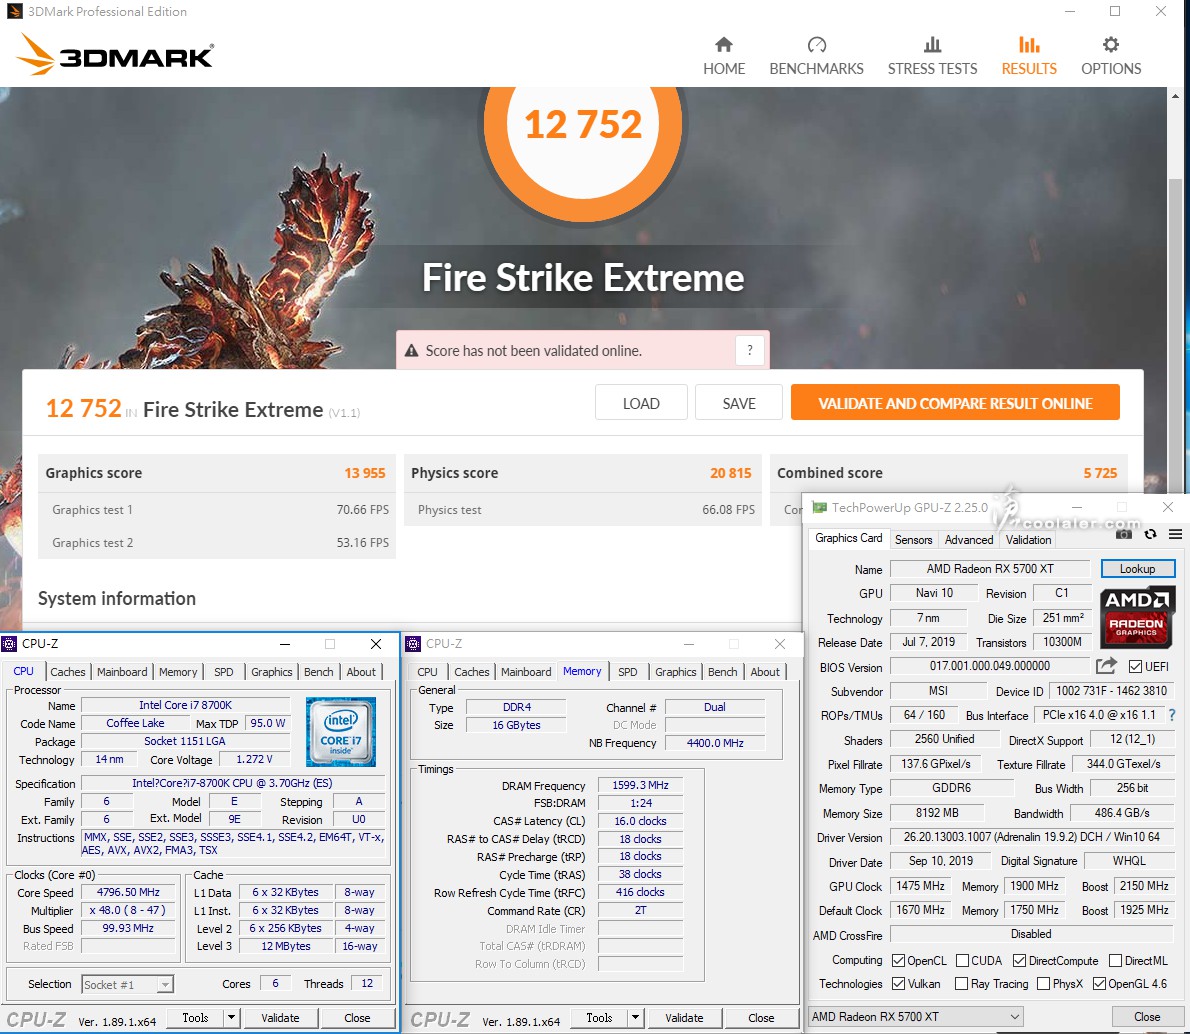Open STRESS TESTS bar chart icon

point(932,45)
